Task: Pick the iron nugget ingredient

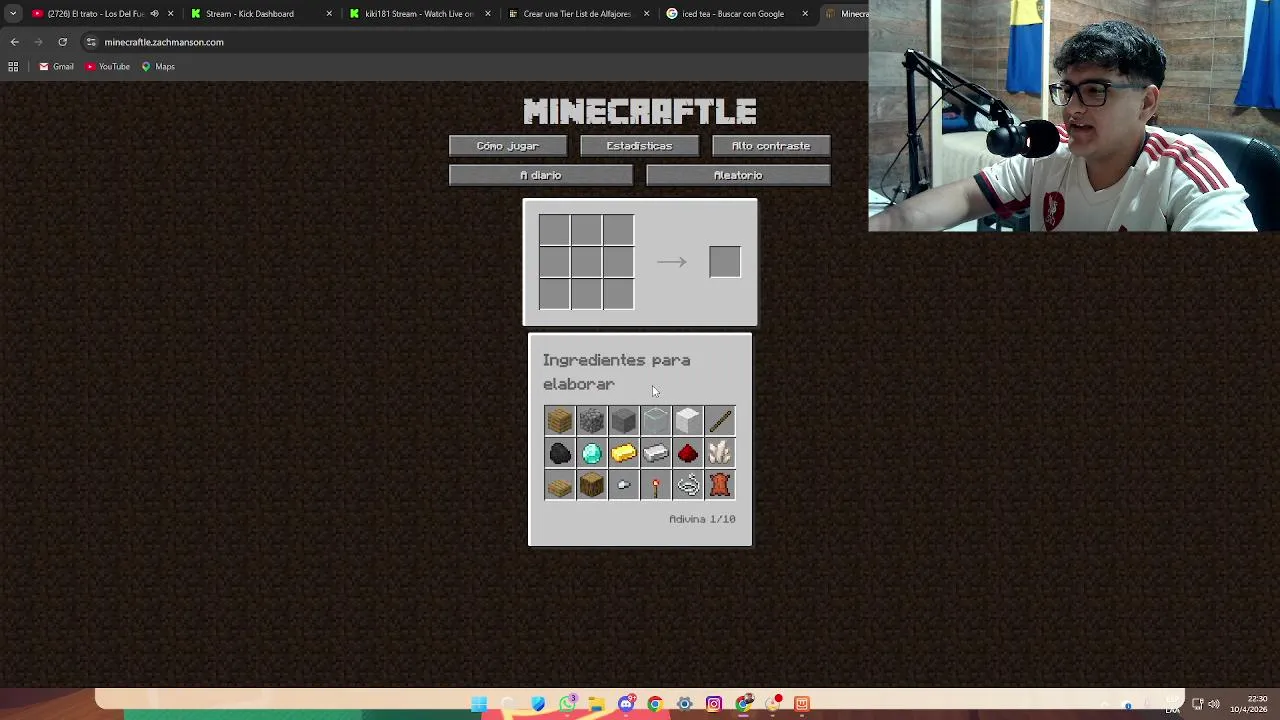Action: (623, 485)
